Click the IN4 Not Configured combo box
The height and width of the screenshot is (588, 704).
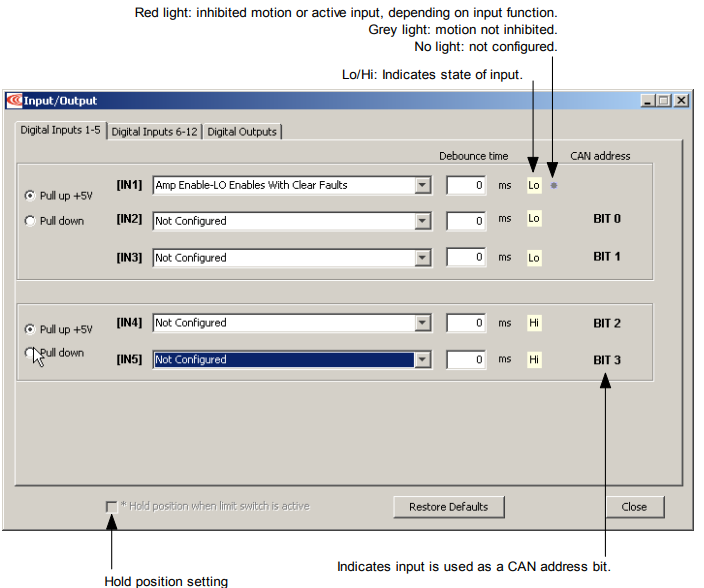[292, 323]
